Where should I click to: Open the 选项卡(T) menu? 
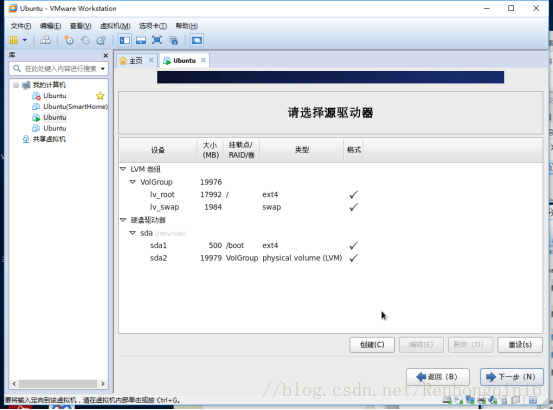point(153,26)
